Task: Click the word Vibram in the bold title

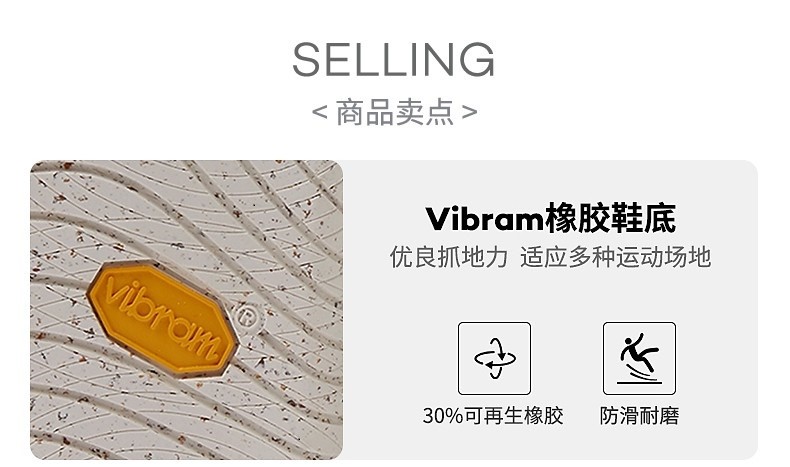Action: (x=485, y=219)
